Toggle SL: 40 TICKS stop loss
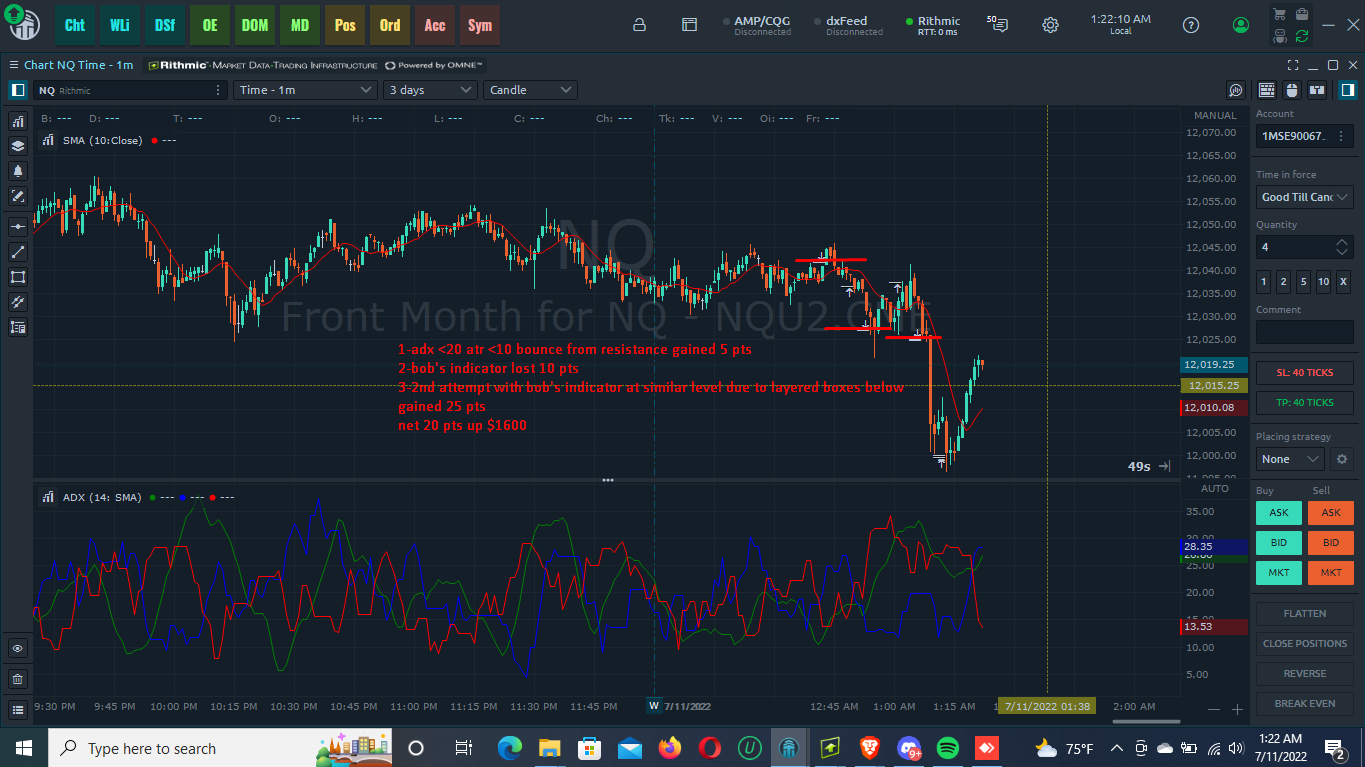This screenshot has height=767, width=1365. click(1304, 372)
